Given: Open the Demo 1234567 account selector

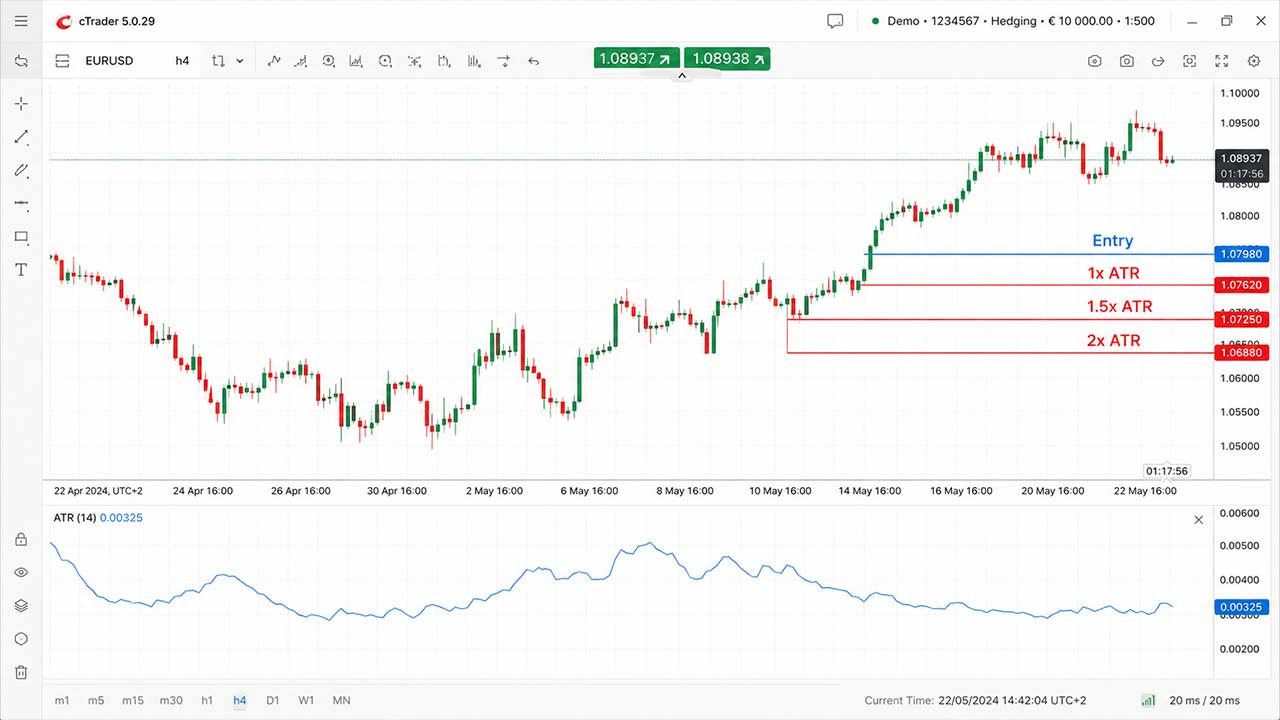Looking at the screenshot, I should click(x=1013, y=21).
